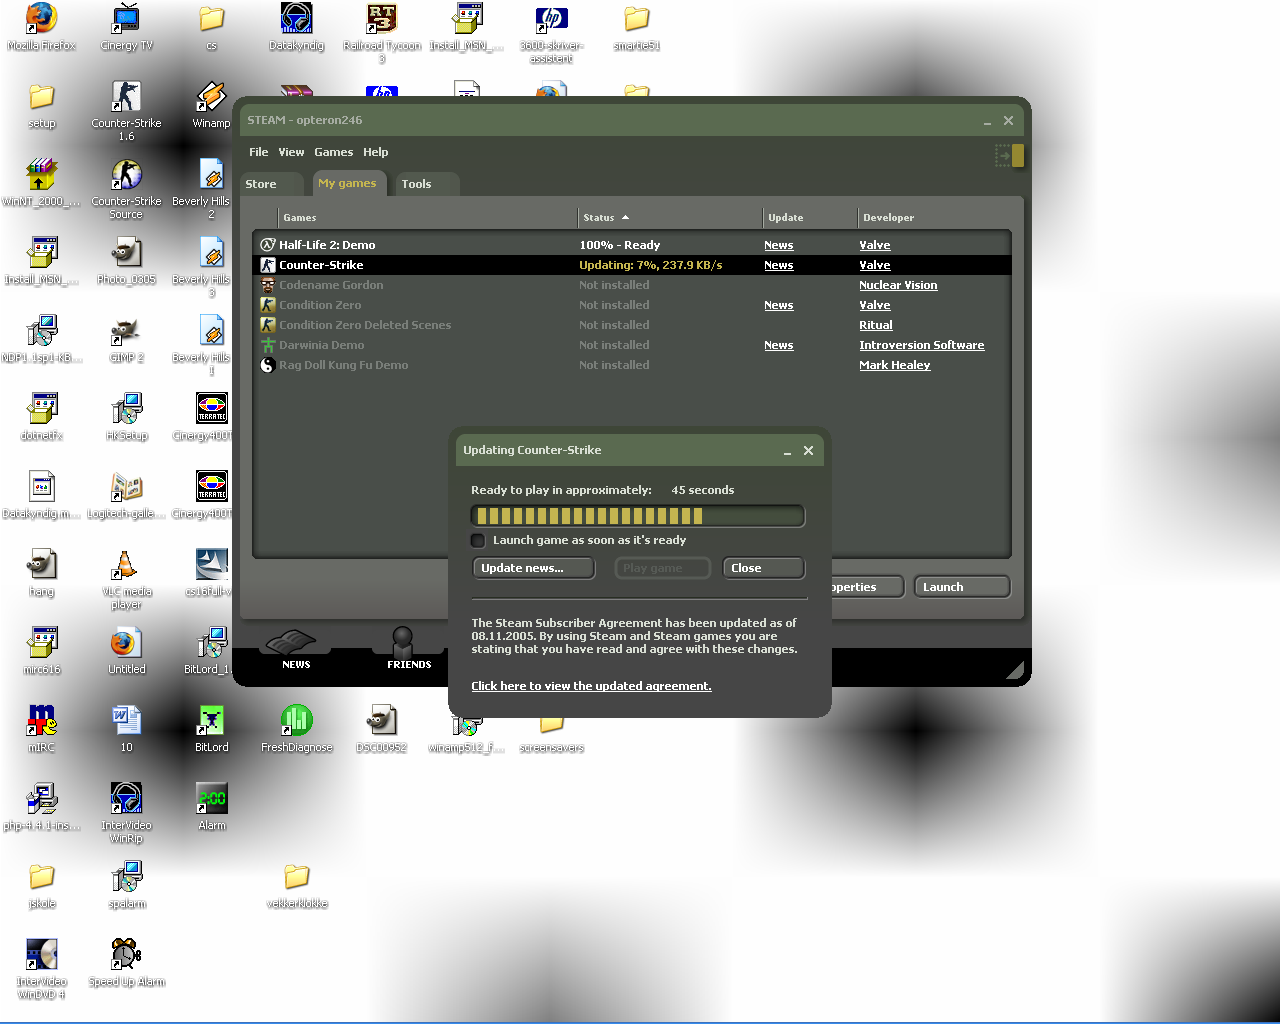
Task: Select the My games tab
Action: [x=347, y=183]
